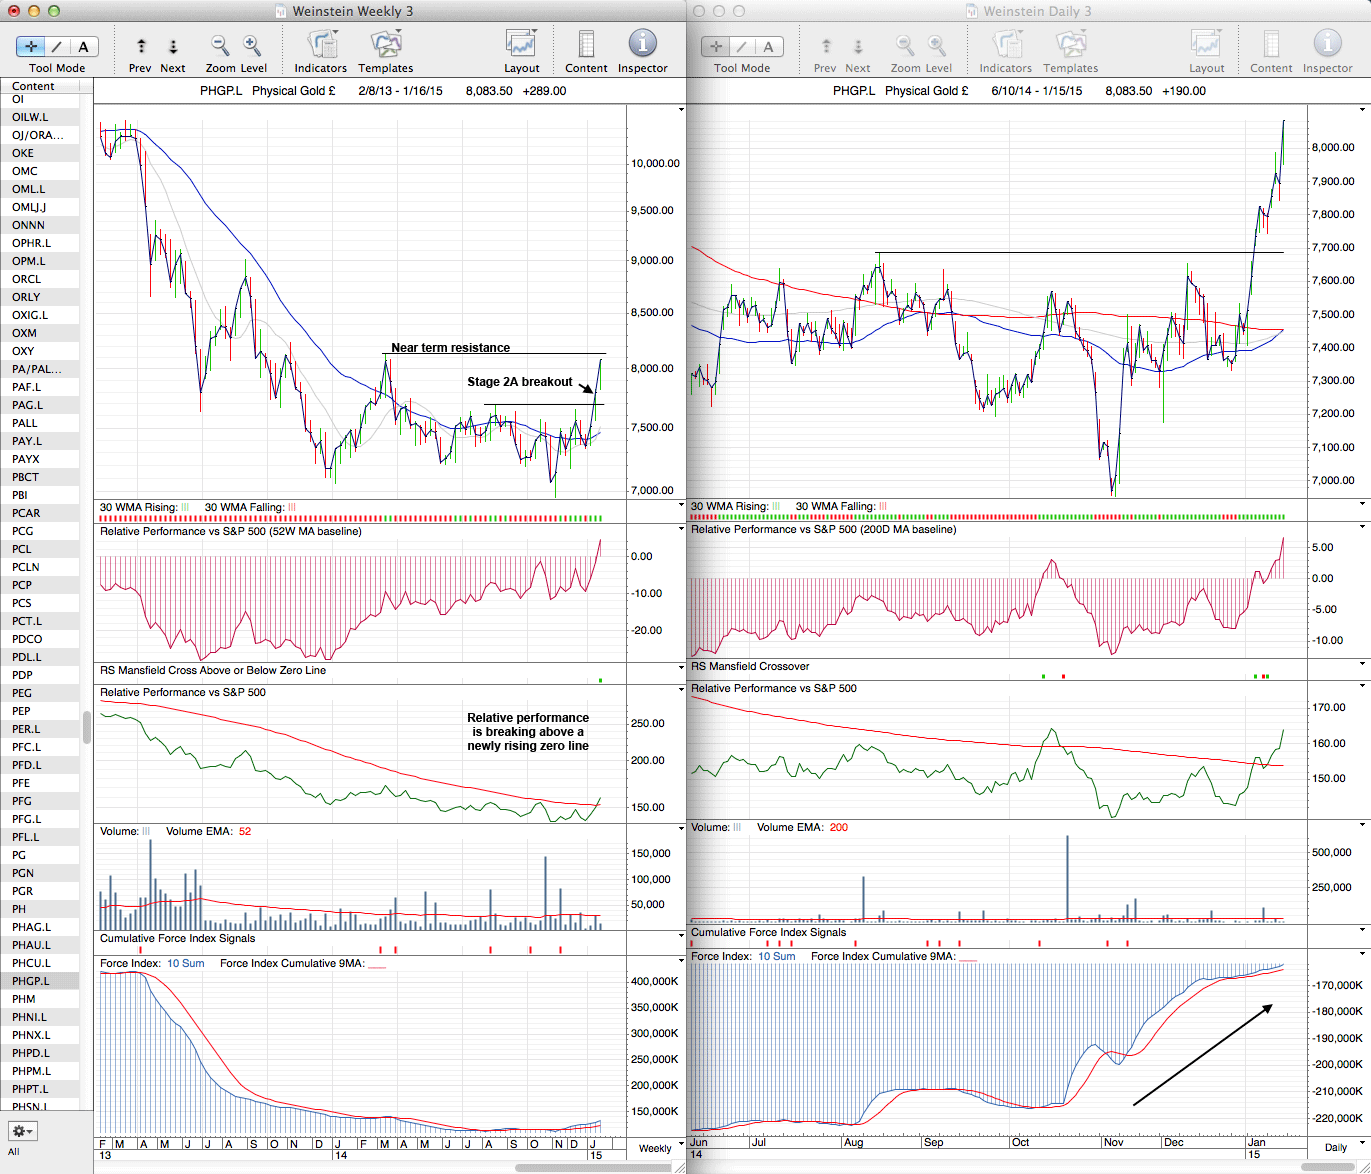Zoom in with plus magnifier in Weekly window
The width and height of the screenshot is (1371, 1174).
(252, 45)
